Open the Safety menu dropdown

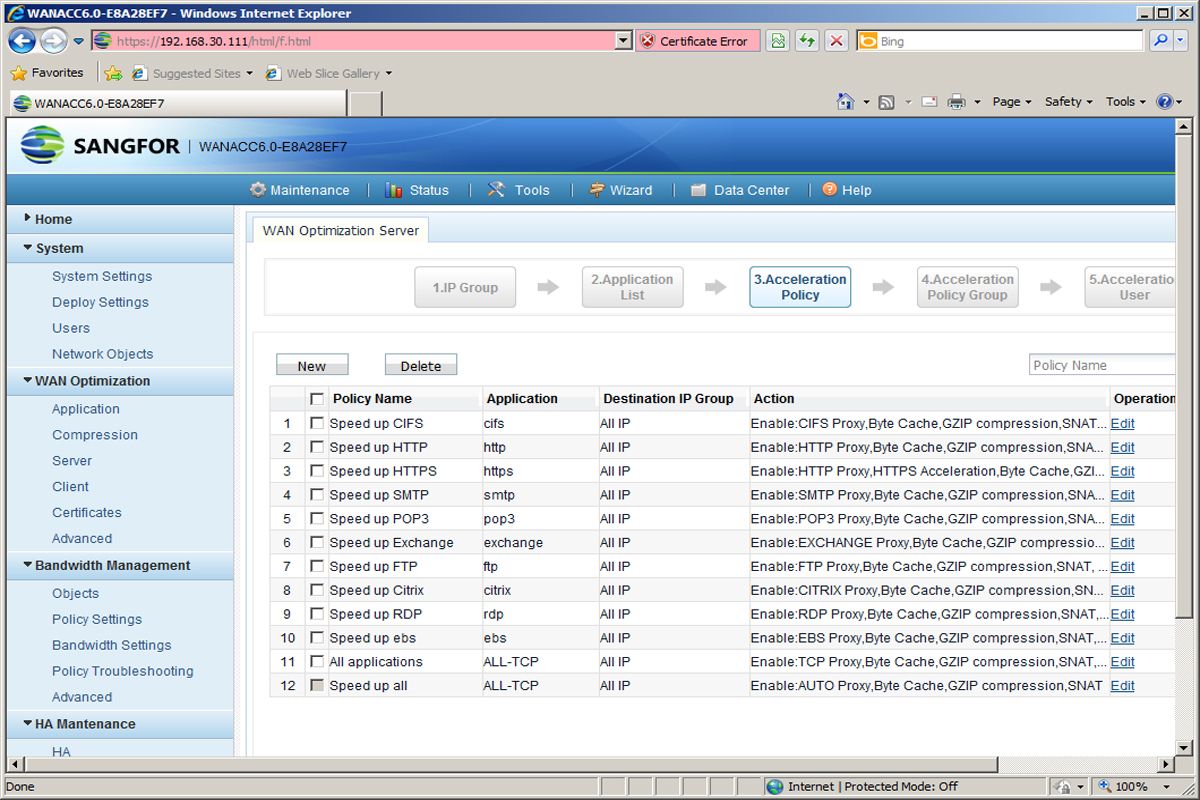coord(1068,102)
